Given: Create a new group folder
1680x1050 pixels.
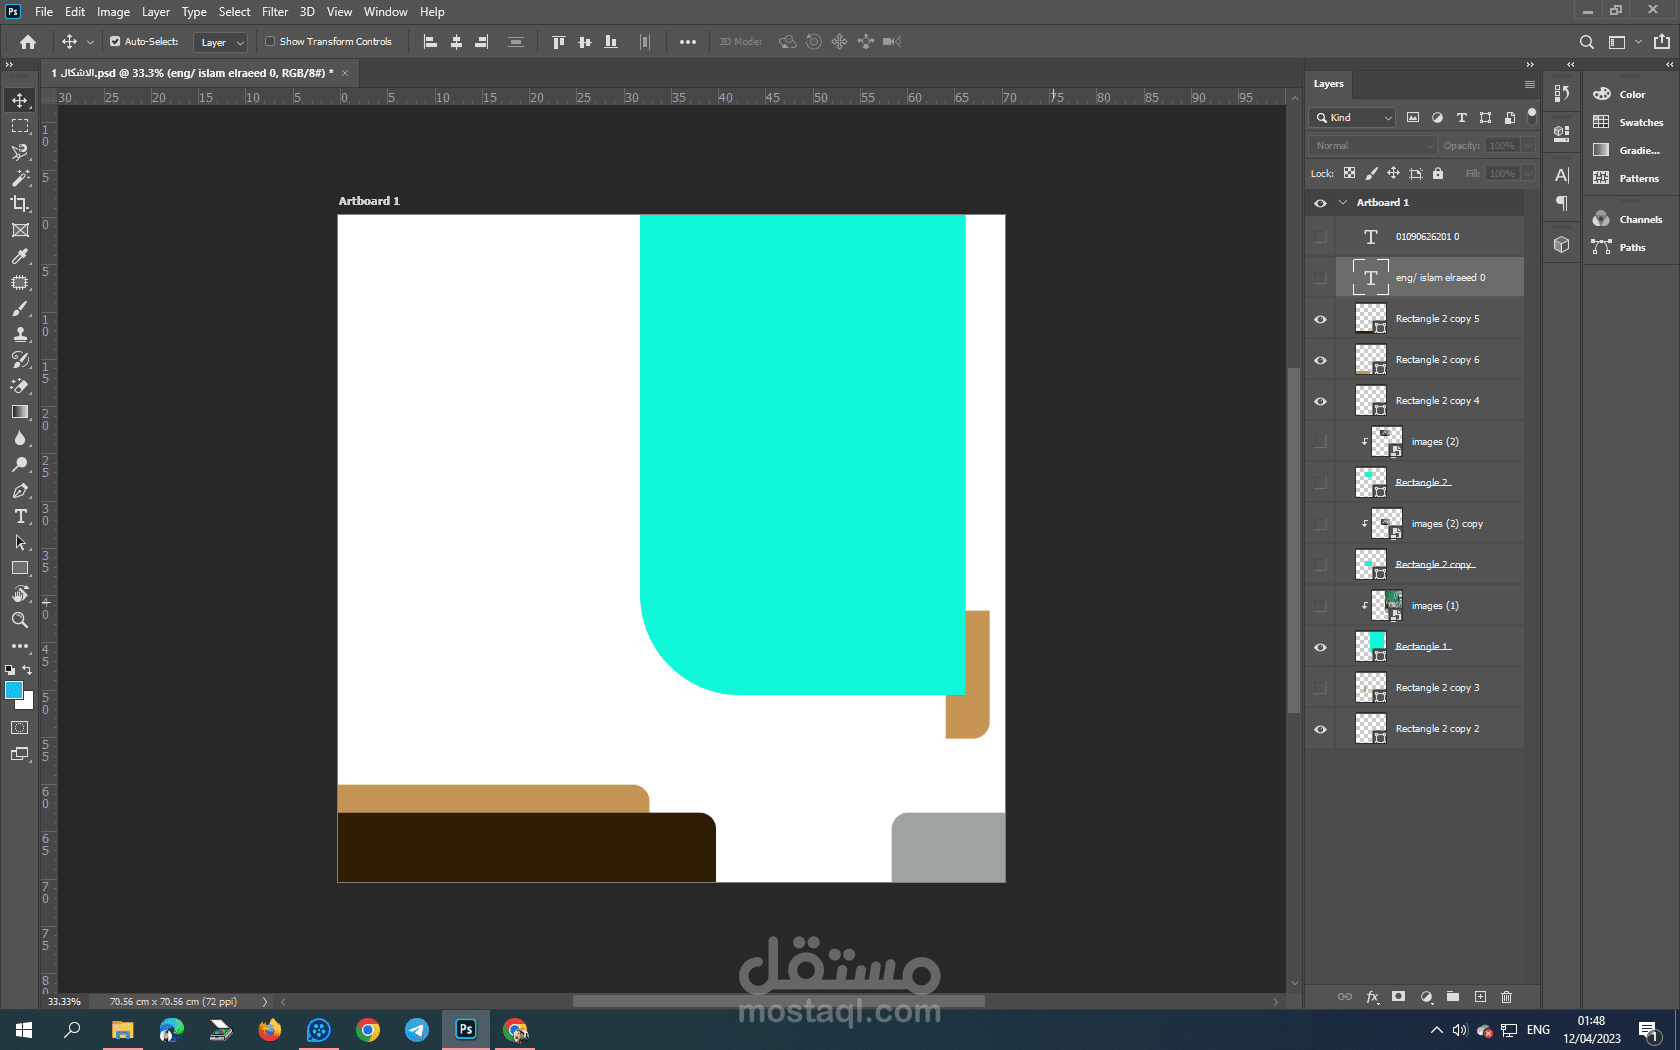Looking at the screenshot, I should click(1453, 997).
